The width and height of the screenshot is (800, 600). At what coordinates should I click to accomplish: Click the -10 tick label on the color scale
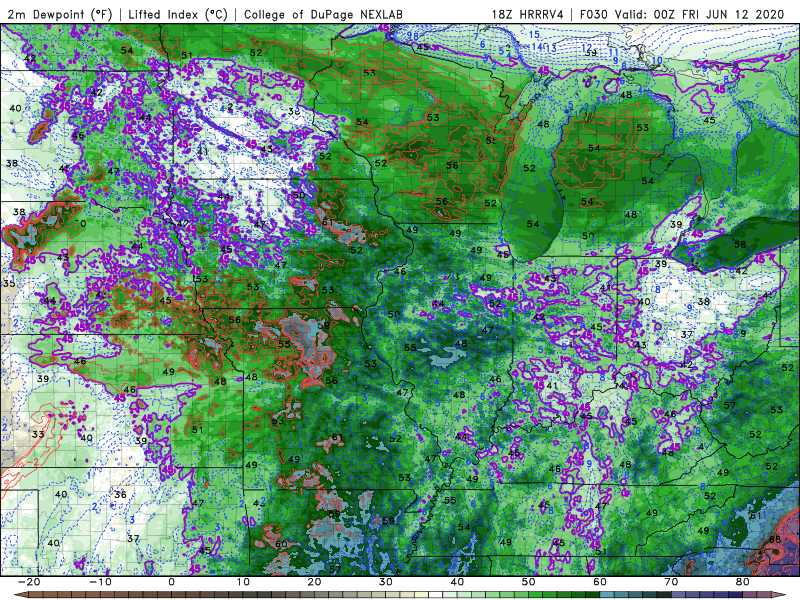[100, 582]
